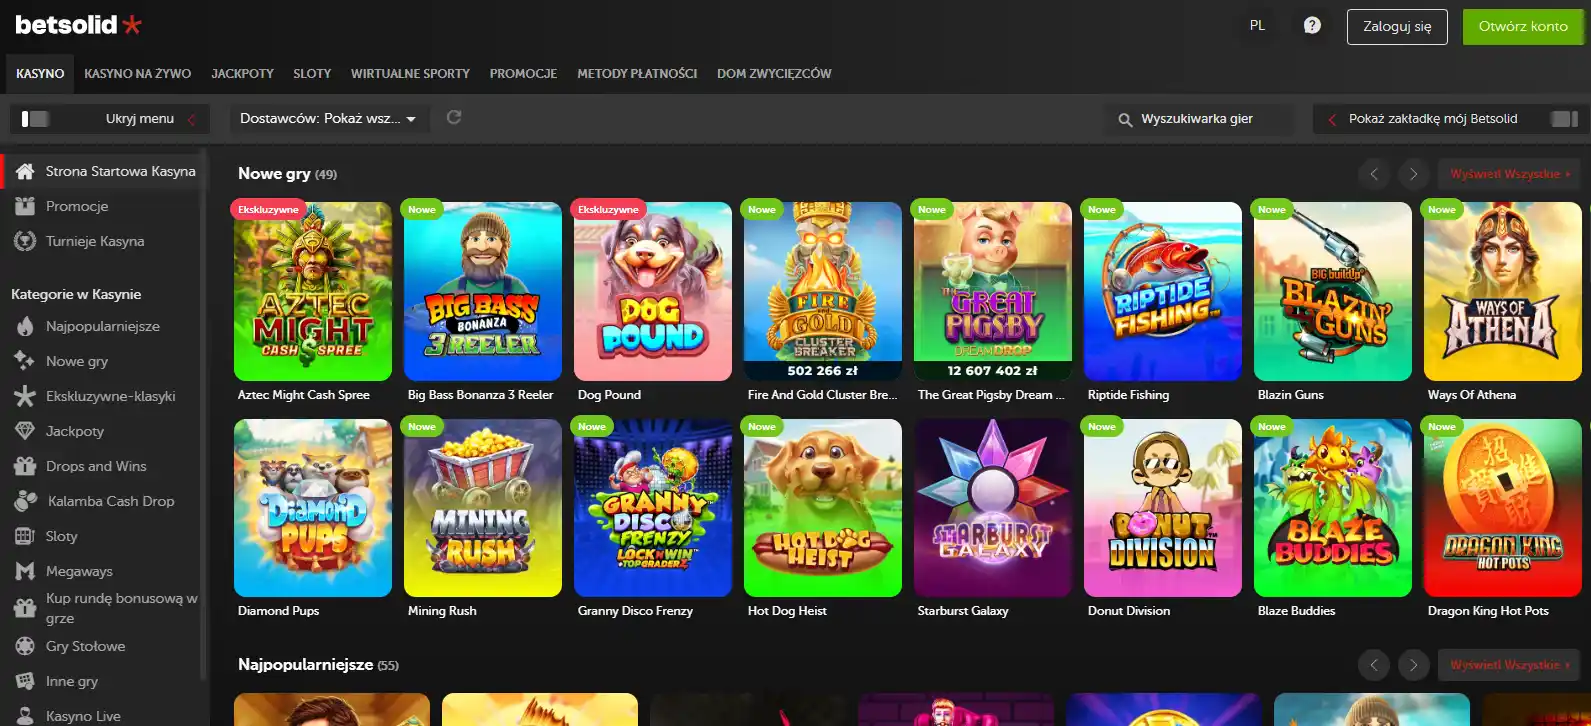
Task: Click the Kup rundę bonusową icon
Action: [25, 607]
